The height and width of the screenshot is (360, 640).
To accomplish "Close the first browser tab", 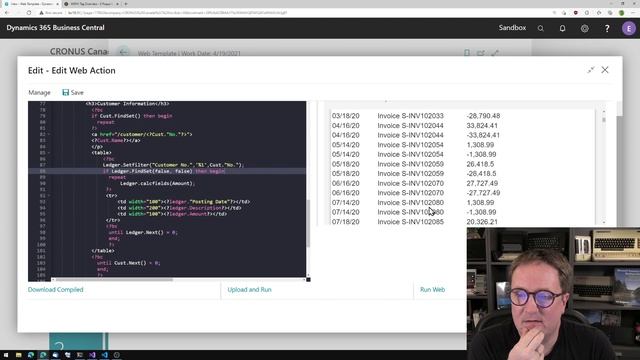I will [57, 4].
